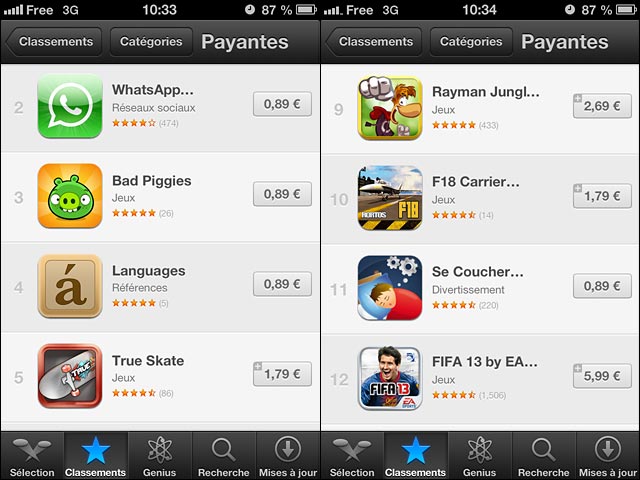The width and height of the screenshot is (640, 480).
Task: Buy WhatsApp with the 0,89 € button
Action: pyautogui.click(x=282, y=104)
